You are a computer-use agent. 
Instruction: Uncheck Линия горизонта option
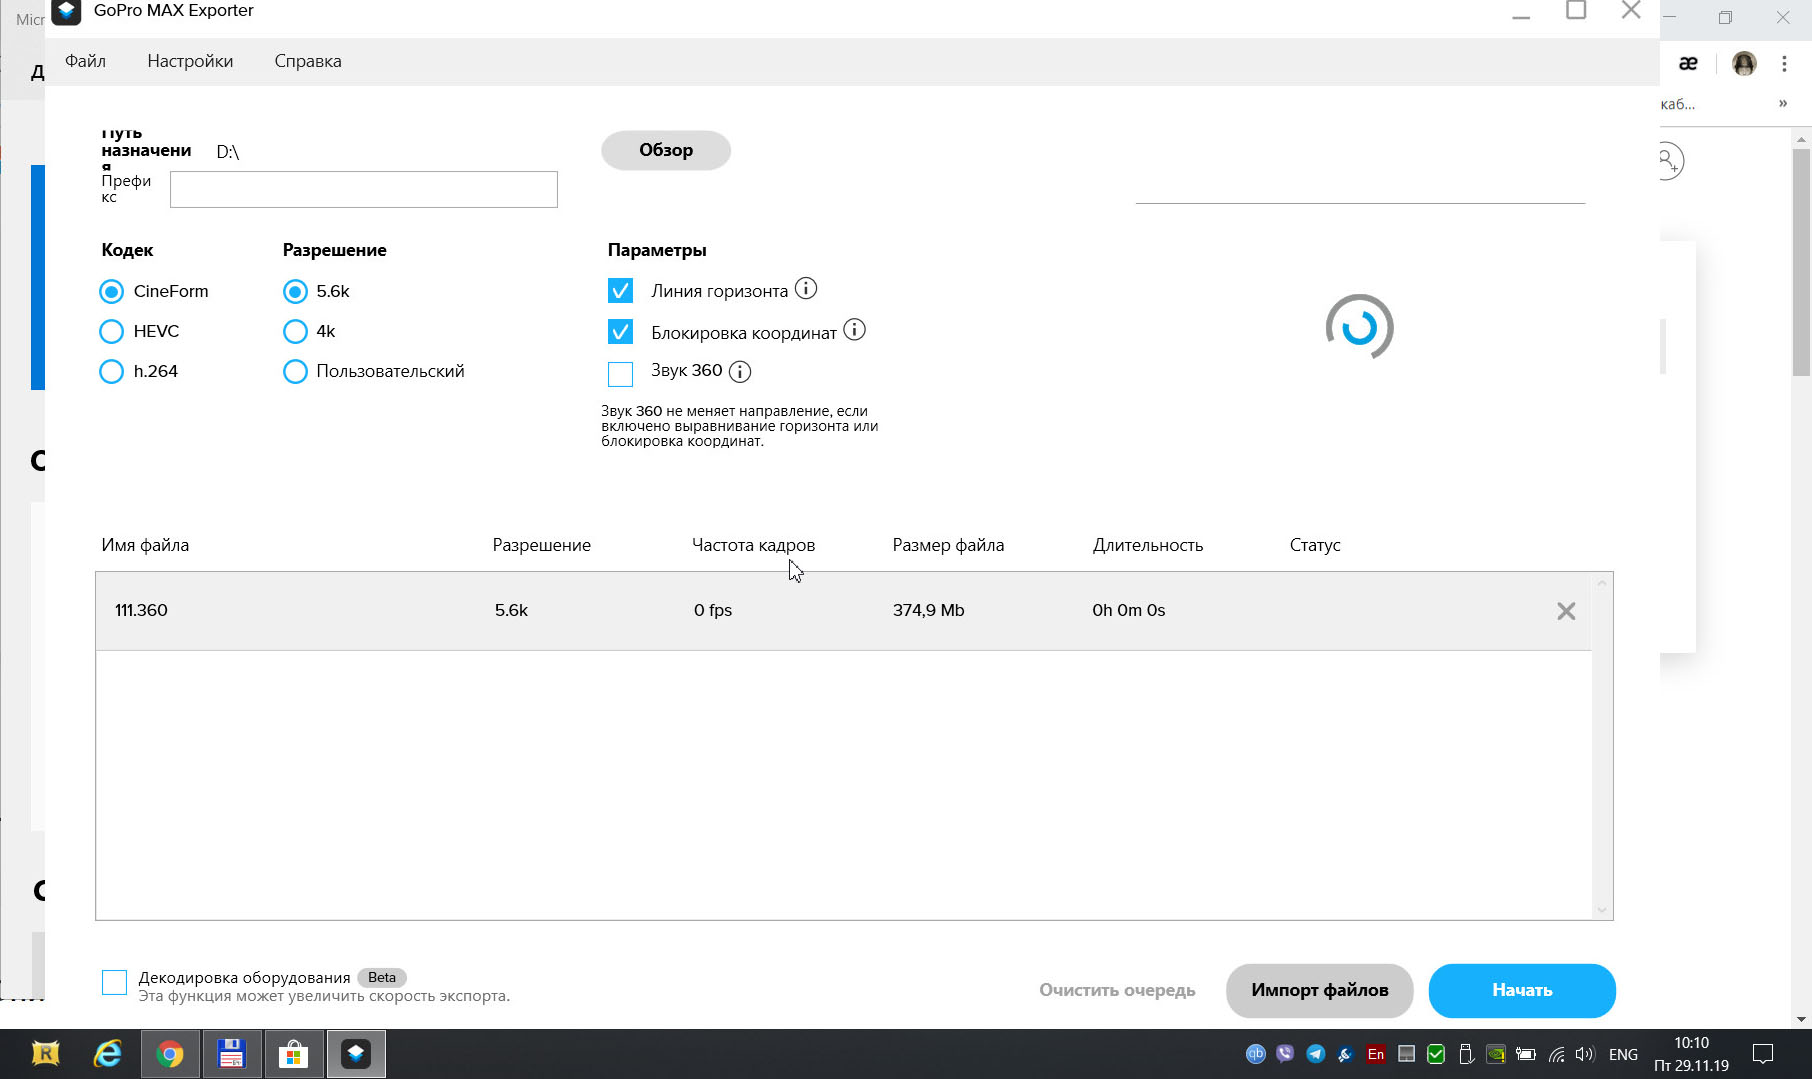(620, 291)
